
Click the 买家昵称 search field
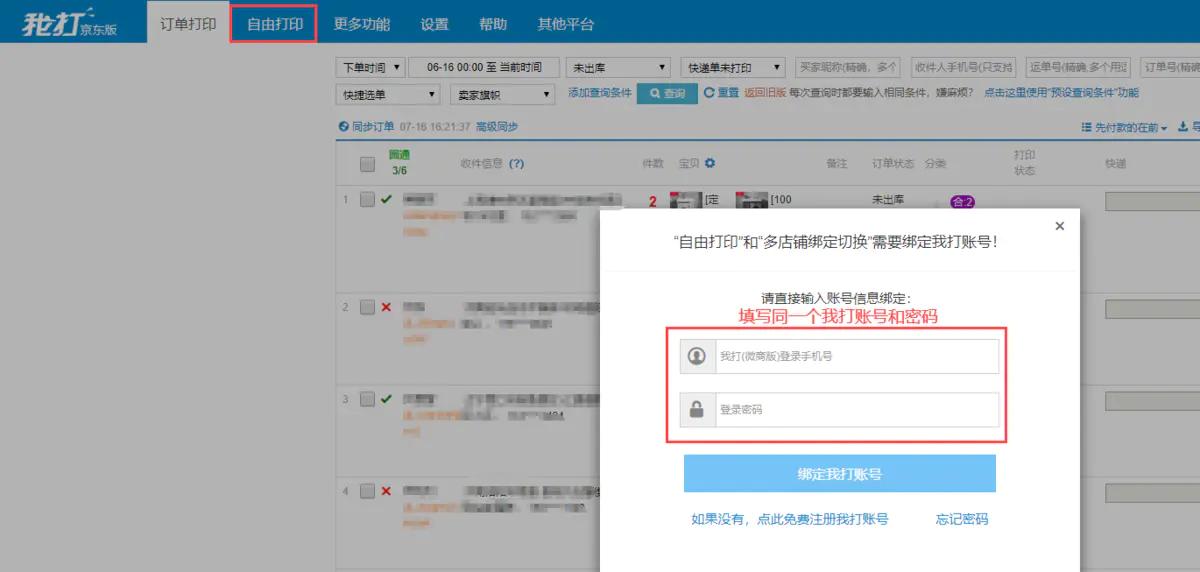[x=848, y=67]
